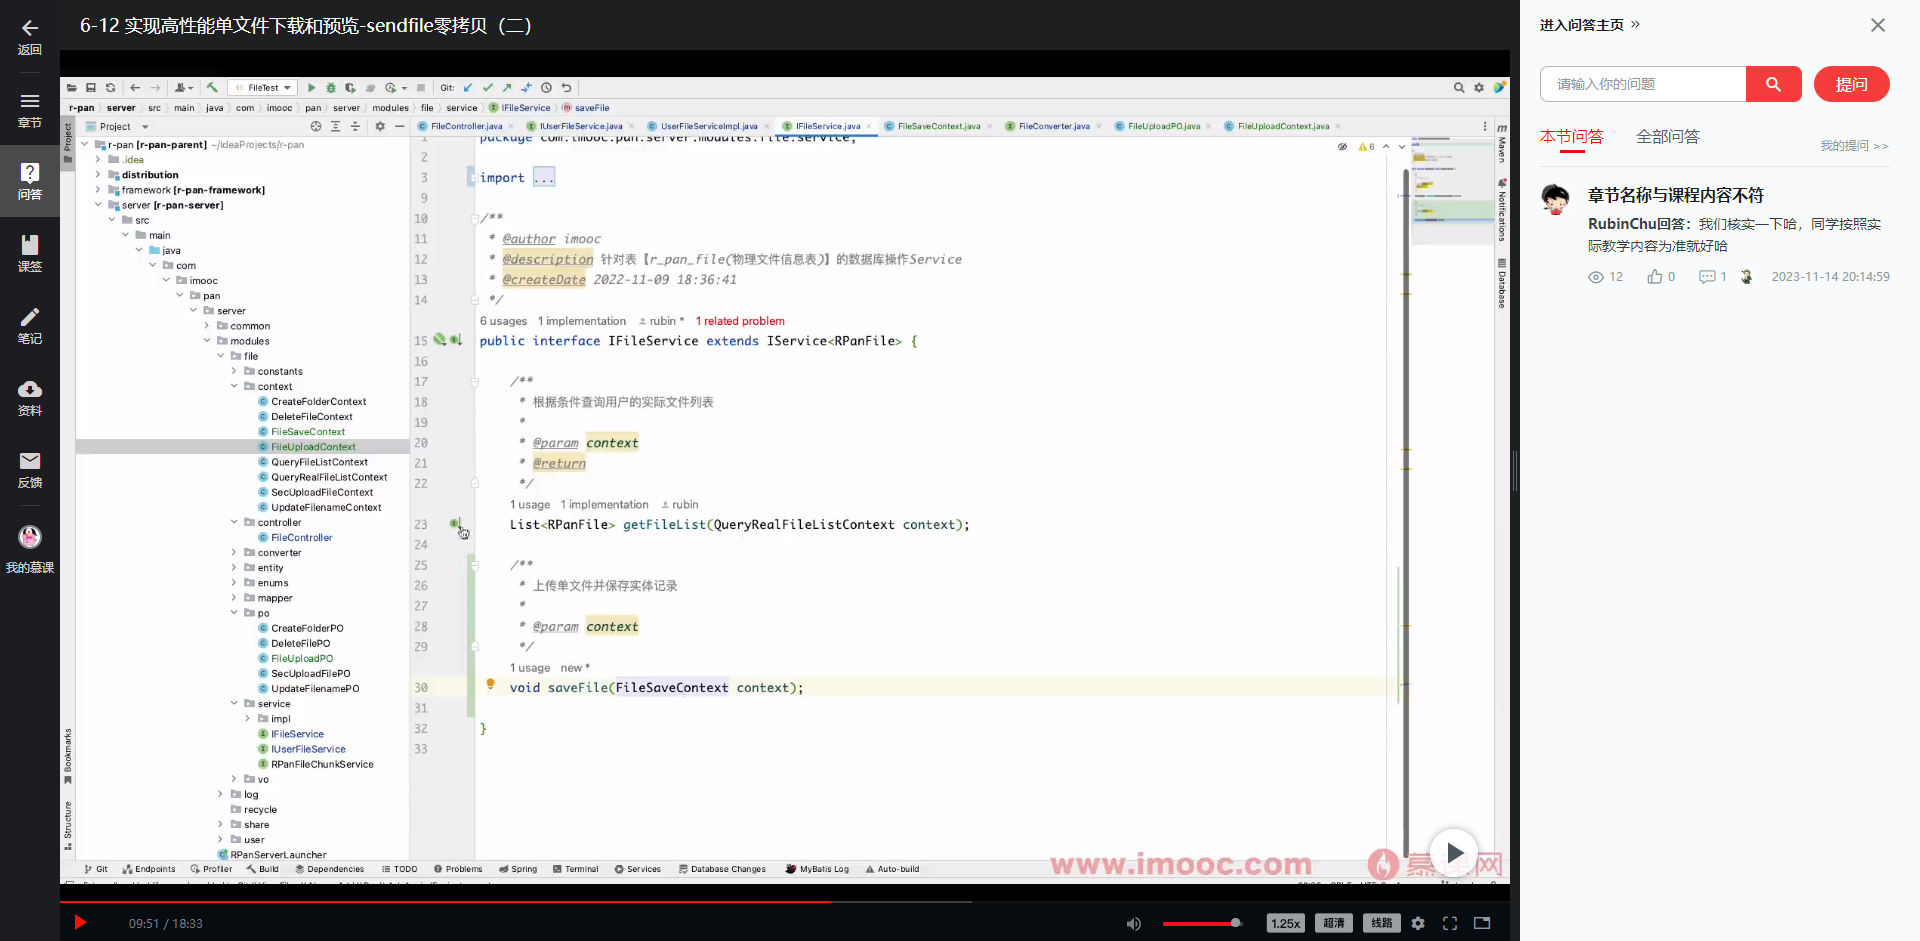Expand the impl folder under service
The height and width of the screenshot is (941, 1920).
click(x=248, y=719)
